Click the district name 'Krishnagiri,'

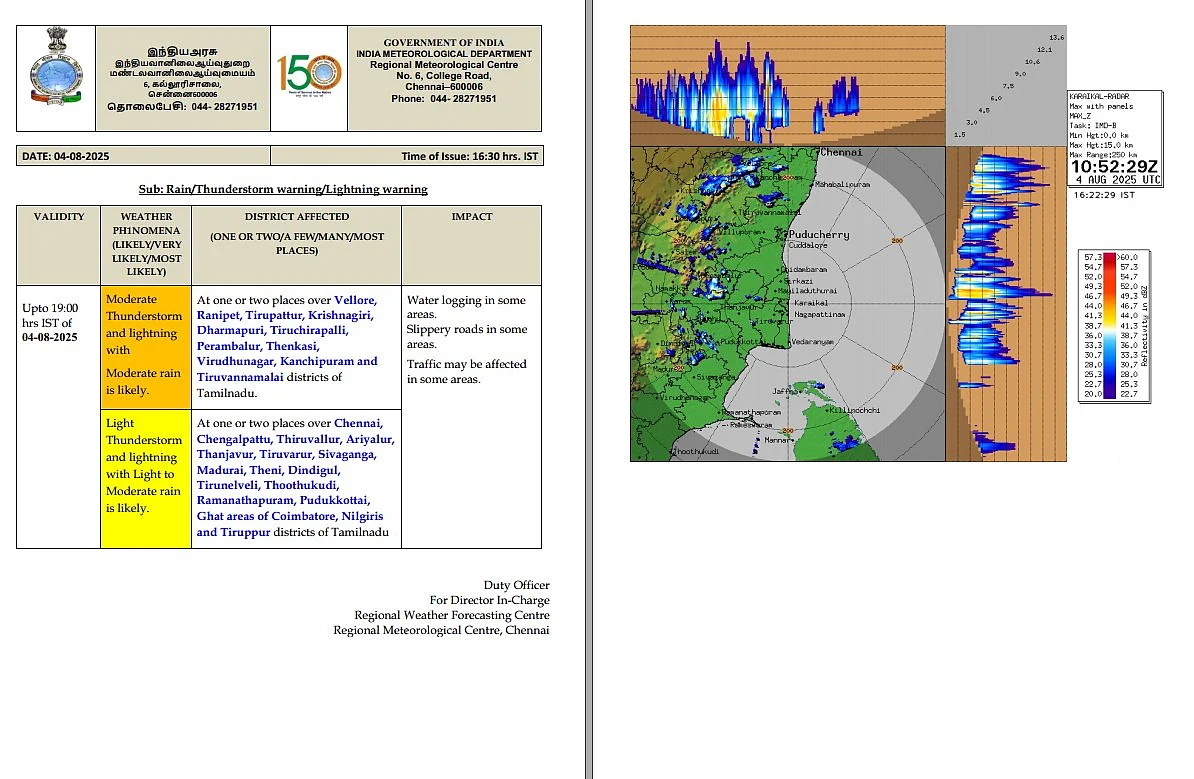click(x=340, y=315)
